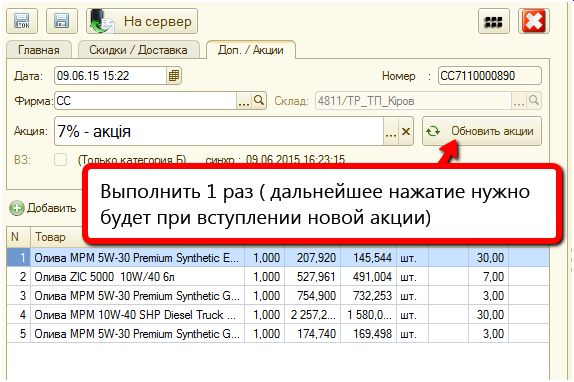Screen dimensions: 574x382
Task: Click the 'Дата' input field
Action: tap(111, 76)
